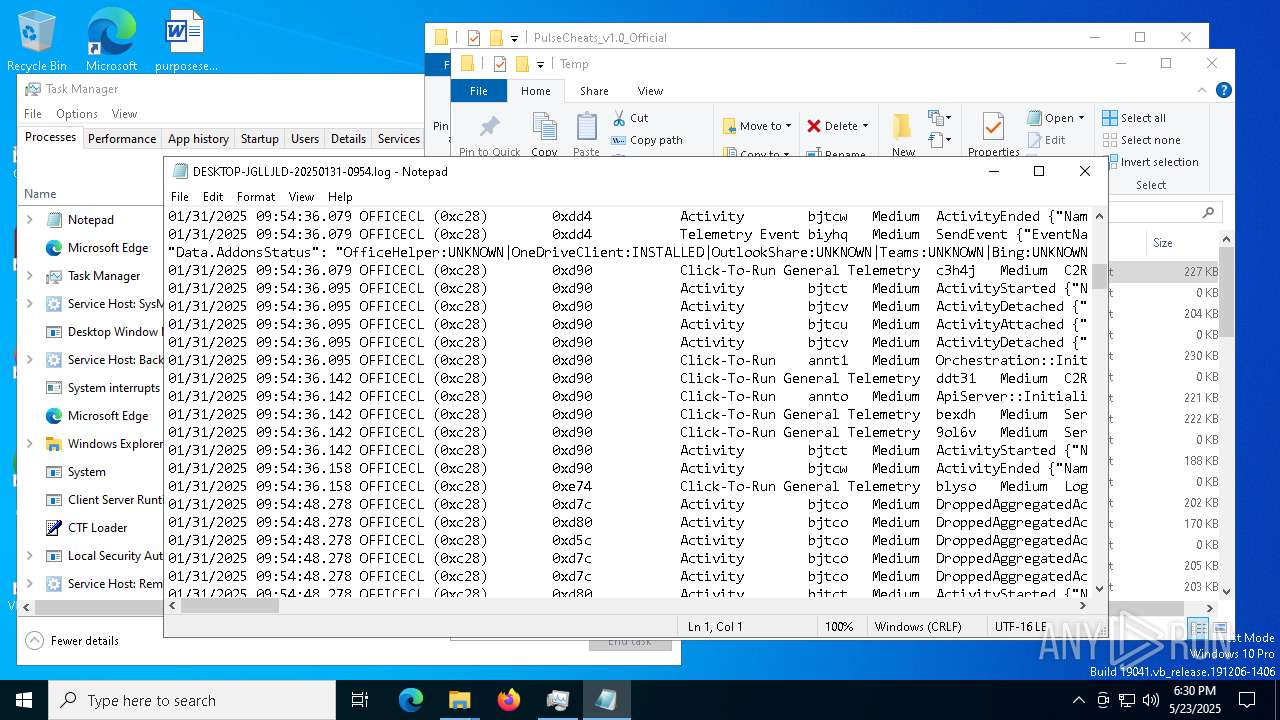1280x720 pixels.
Task: Click the Copy icon in Temp ribbon
Action: pos(545,127)
